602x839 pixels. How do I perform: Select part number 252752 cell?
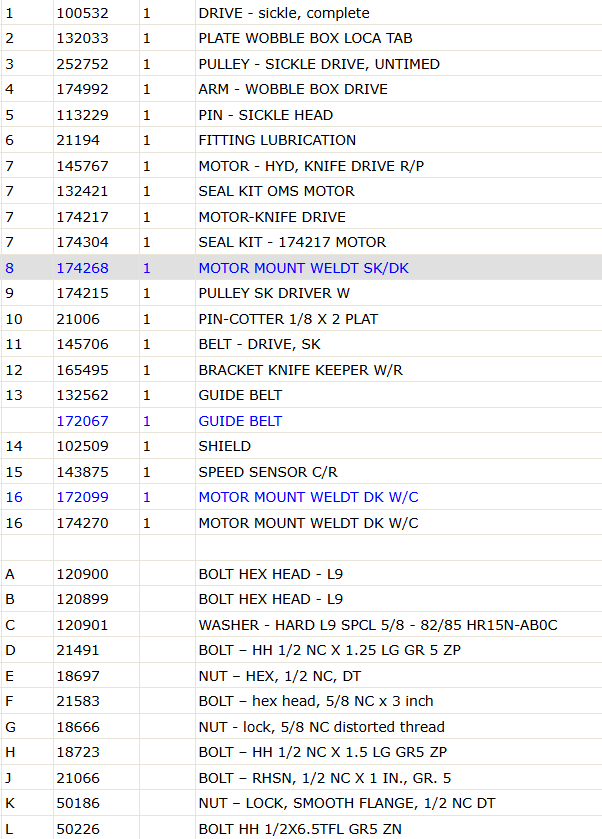coord(96,64)
